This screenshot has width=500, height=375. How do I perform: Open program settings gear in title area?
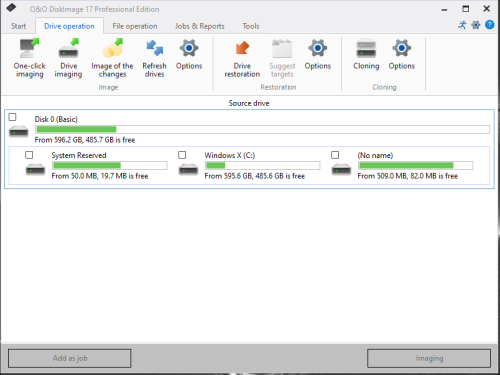point(476,25)
